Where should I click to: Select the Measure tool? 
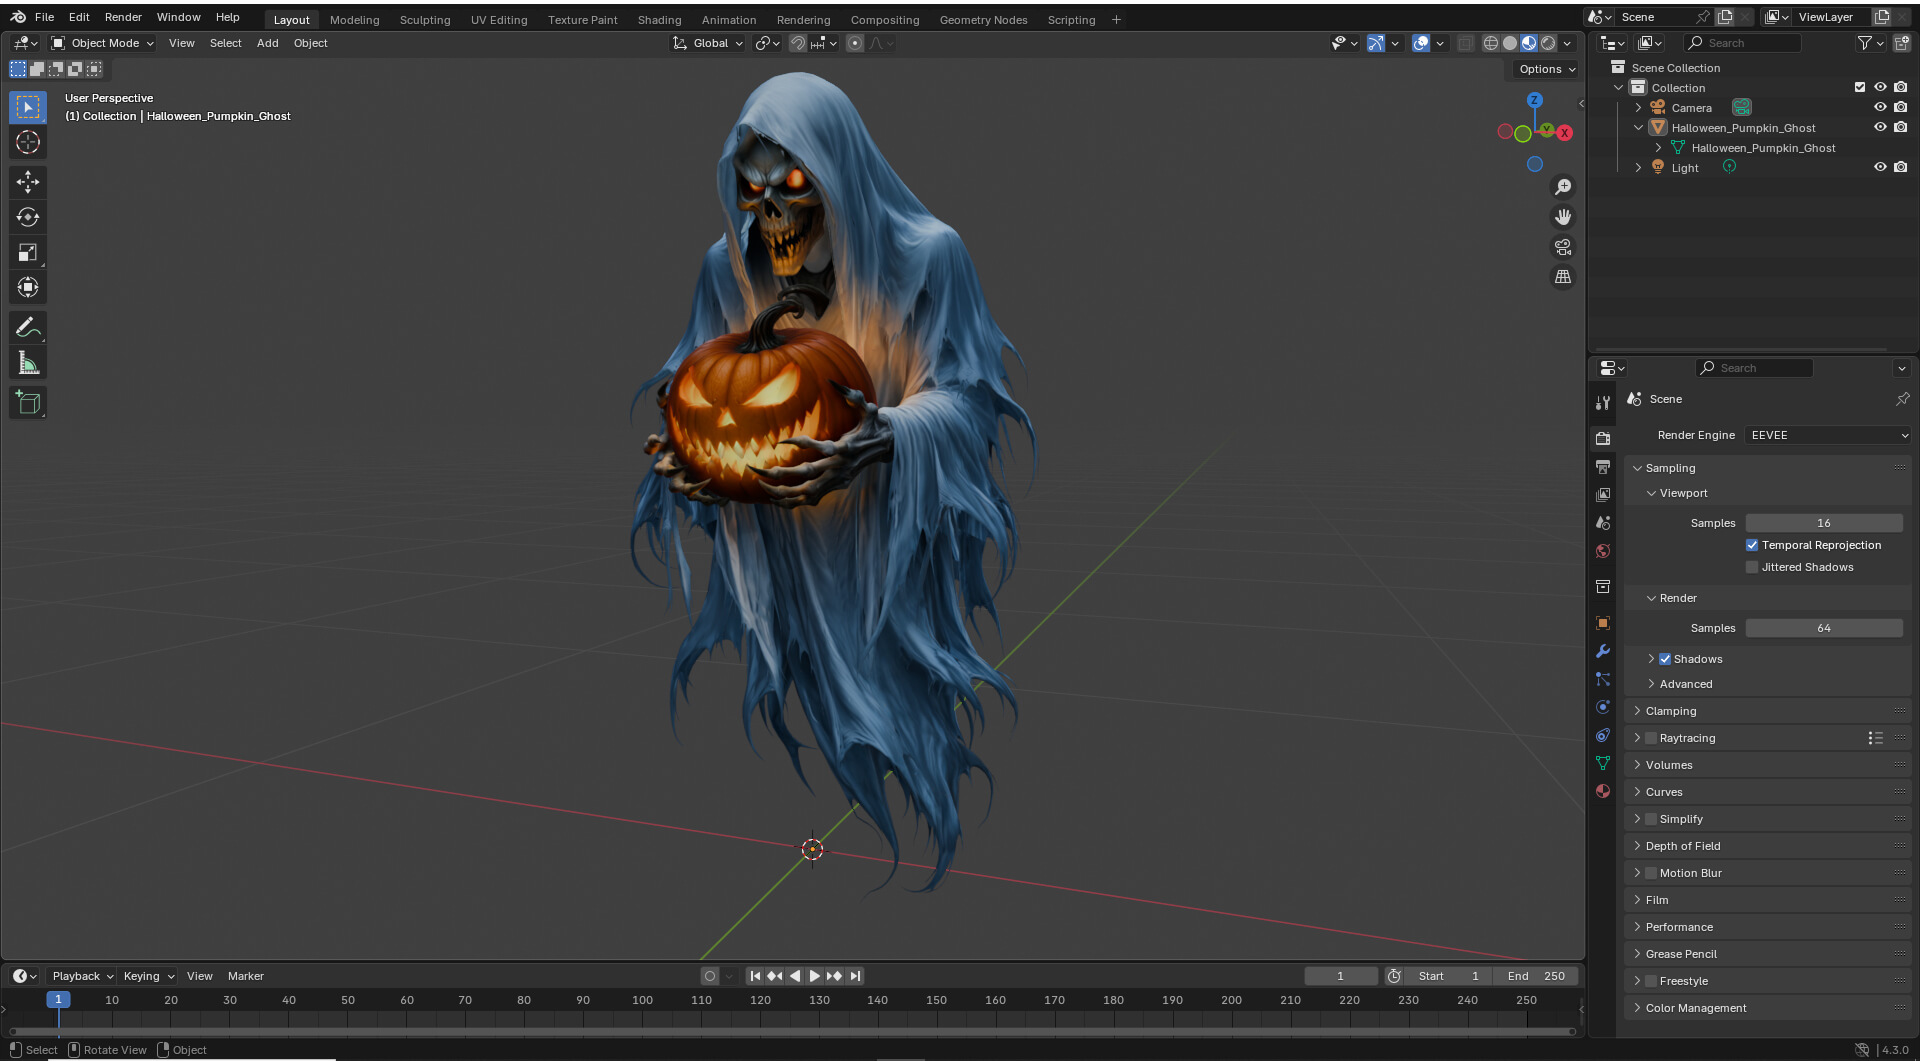tap(28, 363)
